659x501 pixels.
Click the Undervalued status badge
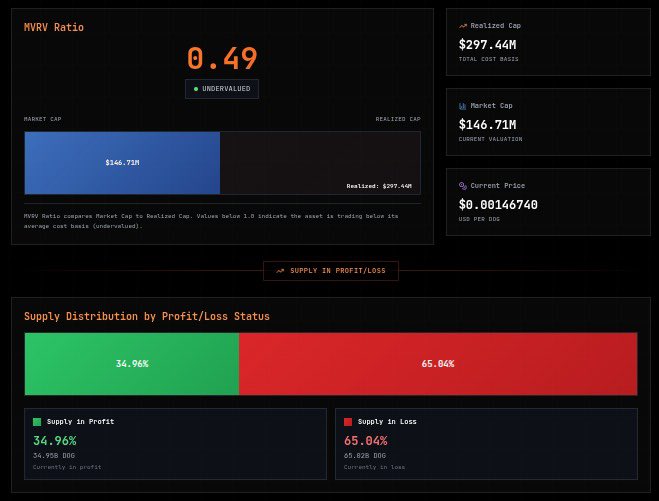(x=222, y=89)
